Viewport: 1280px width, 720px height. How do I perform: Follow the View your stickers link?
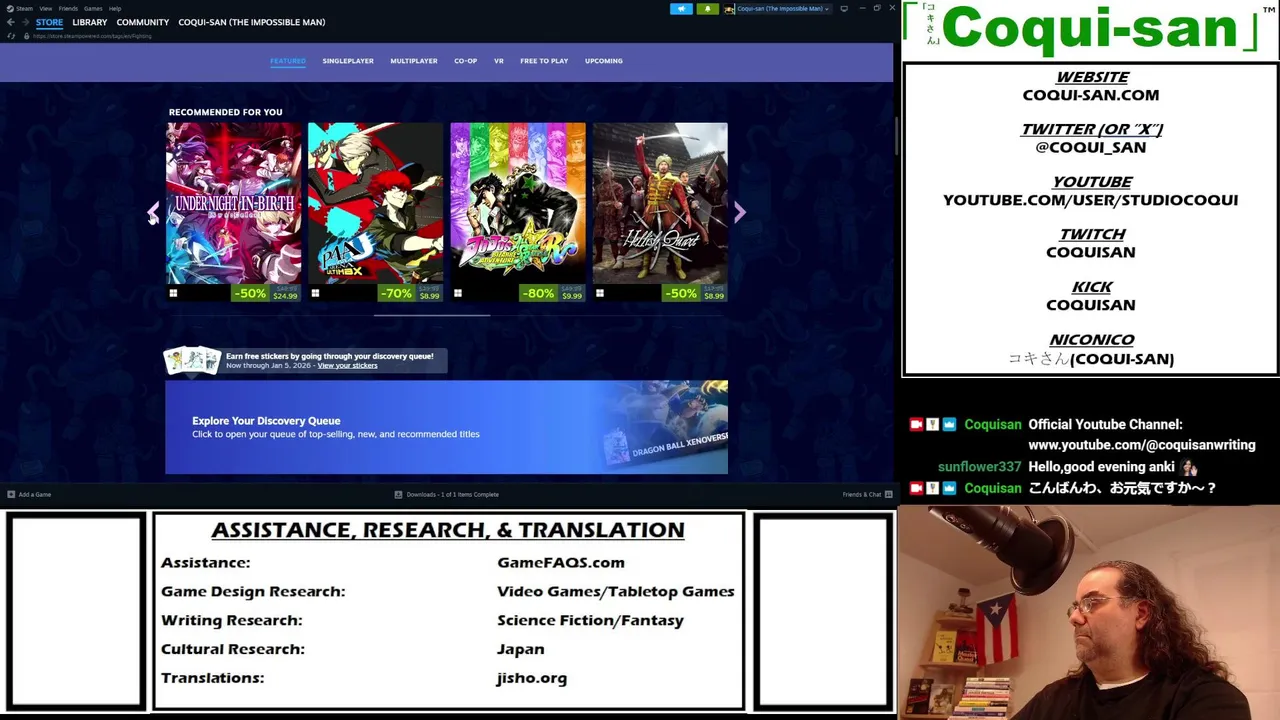pyautogui.click(x=347, y=366)
